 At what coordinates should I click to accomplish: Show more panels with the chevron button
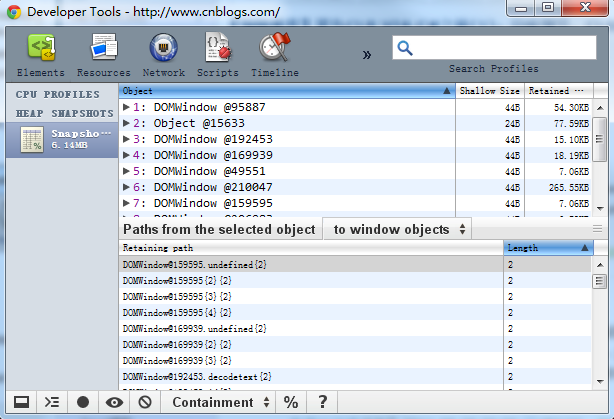[368, 54]
